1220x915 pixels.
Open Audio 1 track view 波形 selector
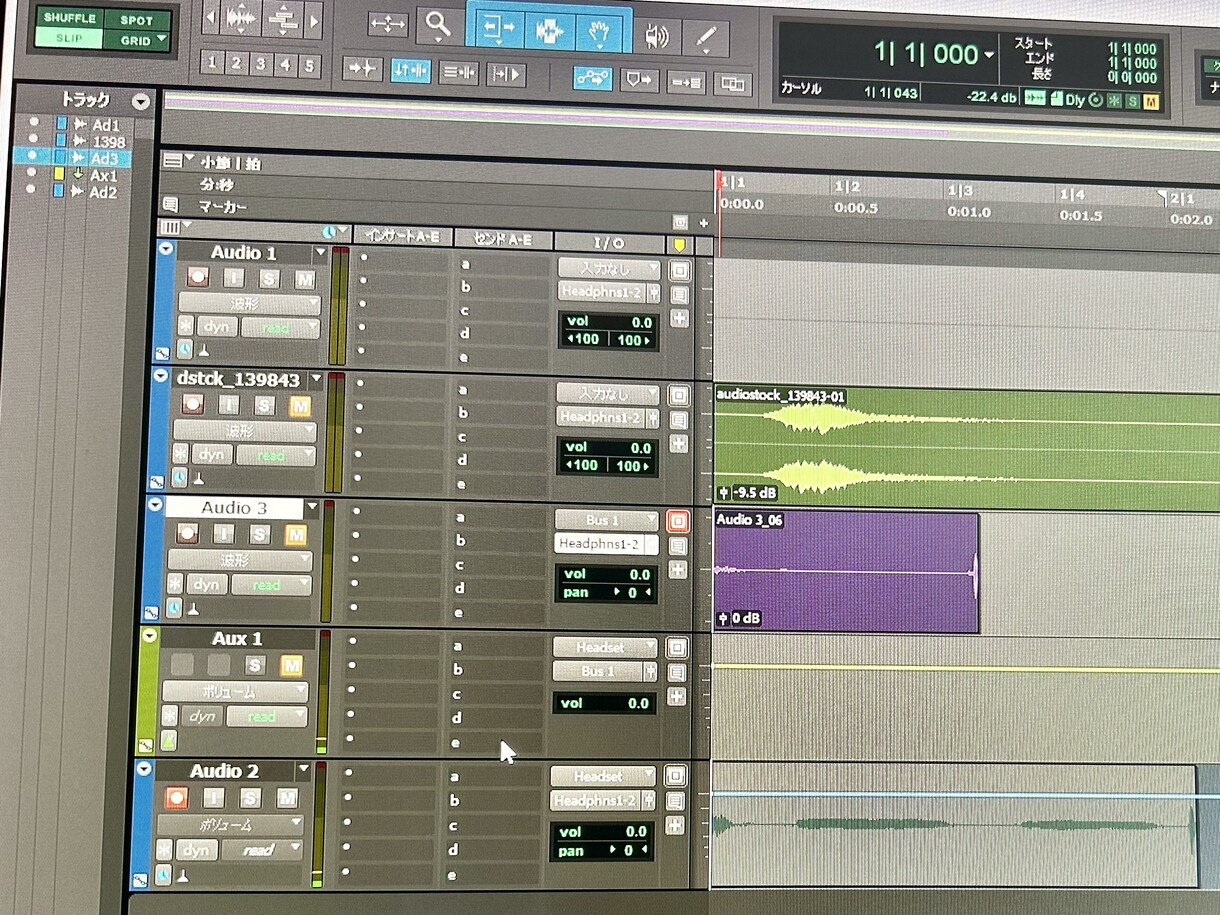(249, 303)
